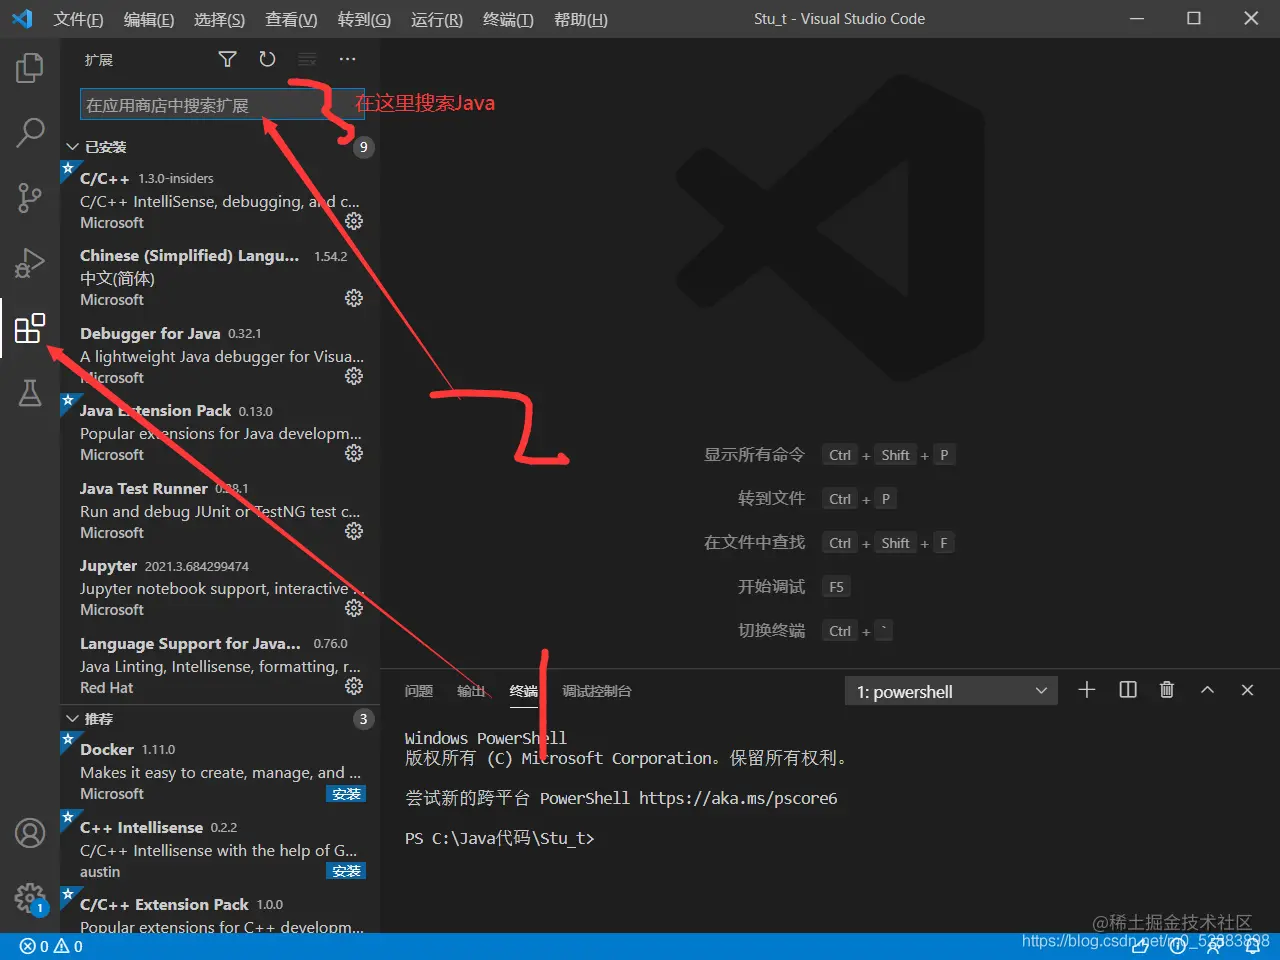Select the Chinese (Simplified) Language entry
Viewport: 1280px width, 960px height.
(x=220, y=277)
